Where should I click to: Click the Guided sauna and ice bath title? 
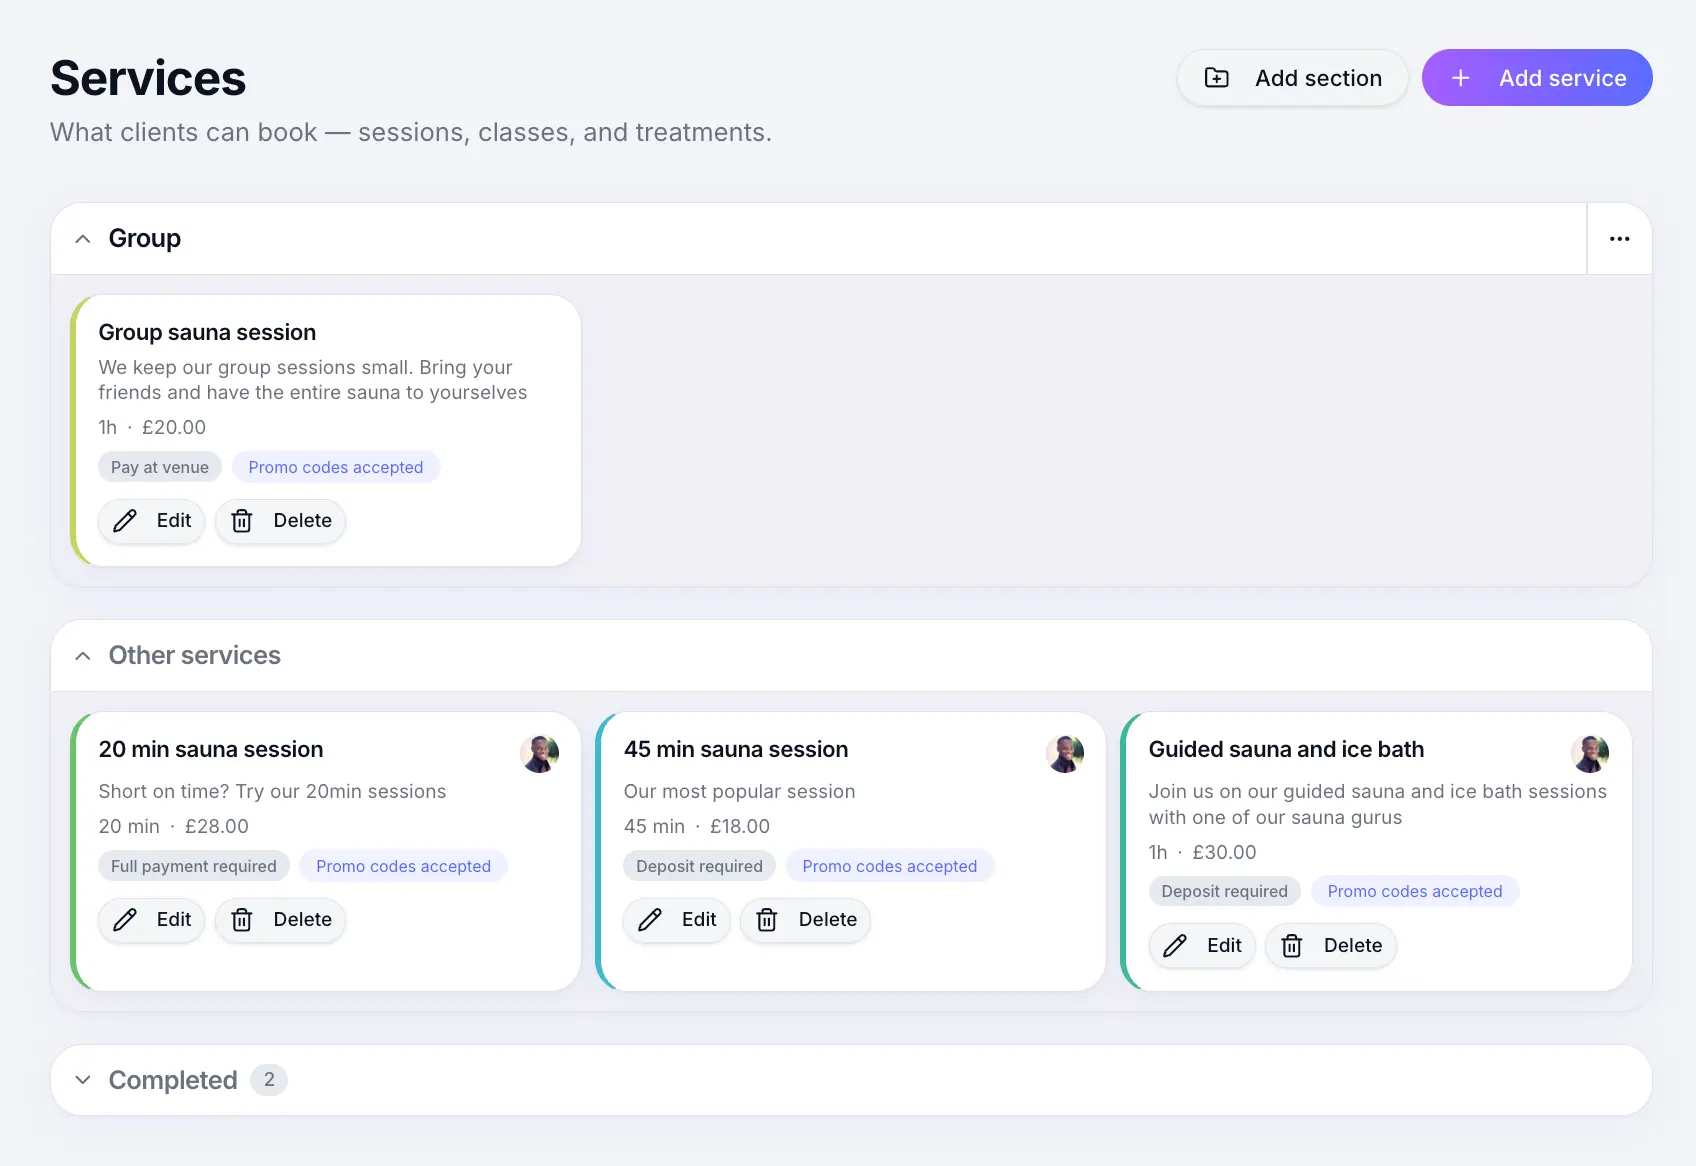1286,749
